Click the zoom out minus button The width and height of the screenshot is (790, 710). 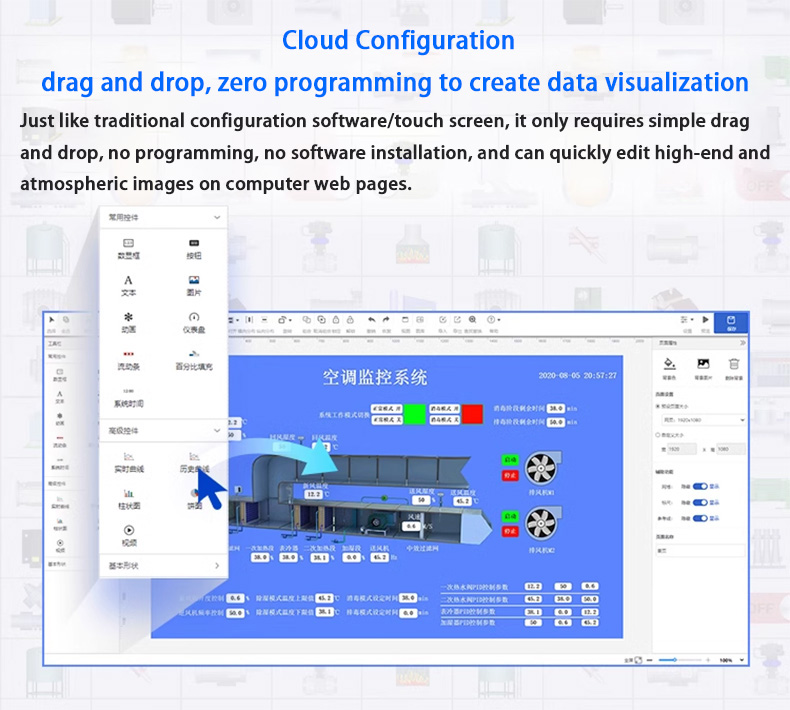coord(650,660)
